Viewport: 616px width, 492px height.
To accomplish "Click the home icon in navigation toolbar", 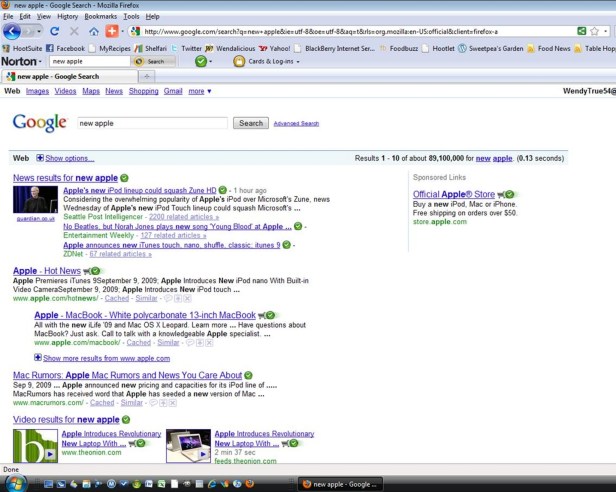I will coord(94,32).
